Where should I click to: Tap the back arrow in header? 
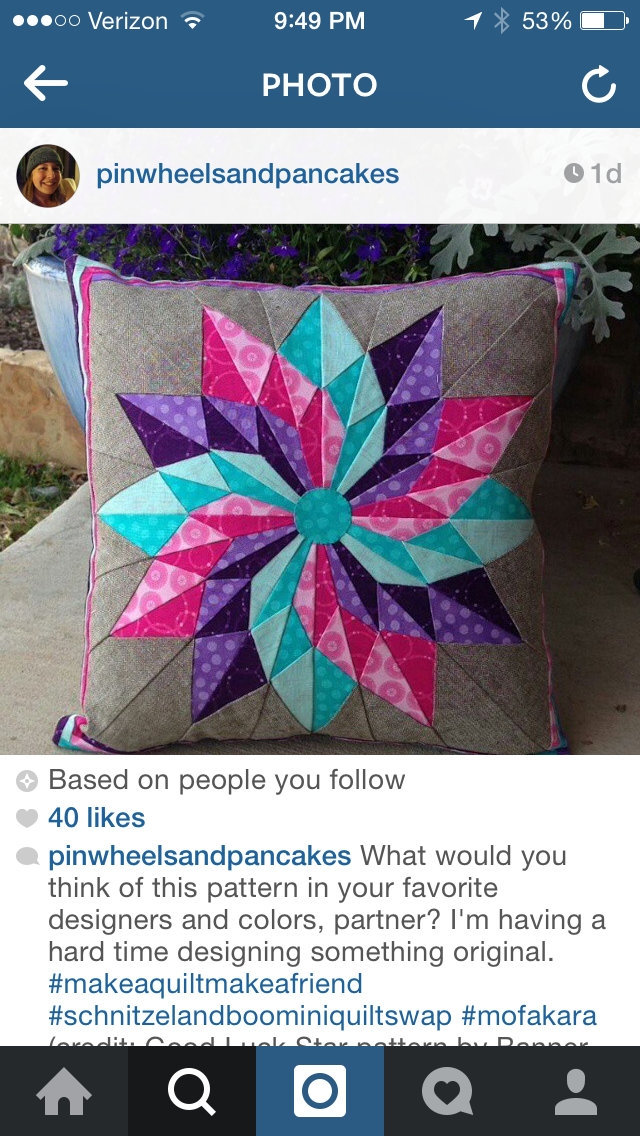click(46, 84)
